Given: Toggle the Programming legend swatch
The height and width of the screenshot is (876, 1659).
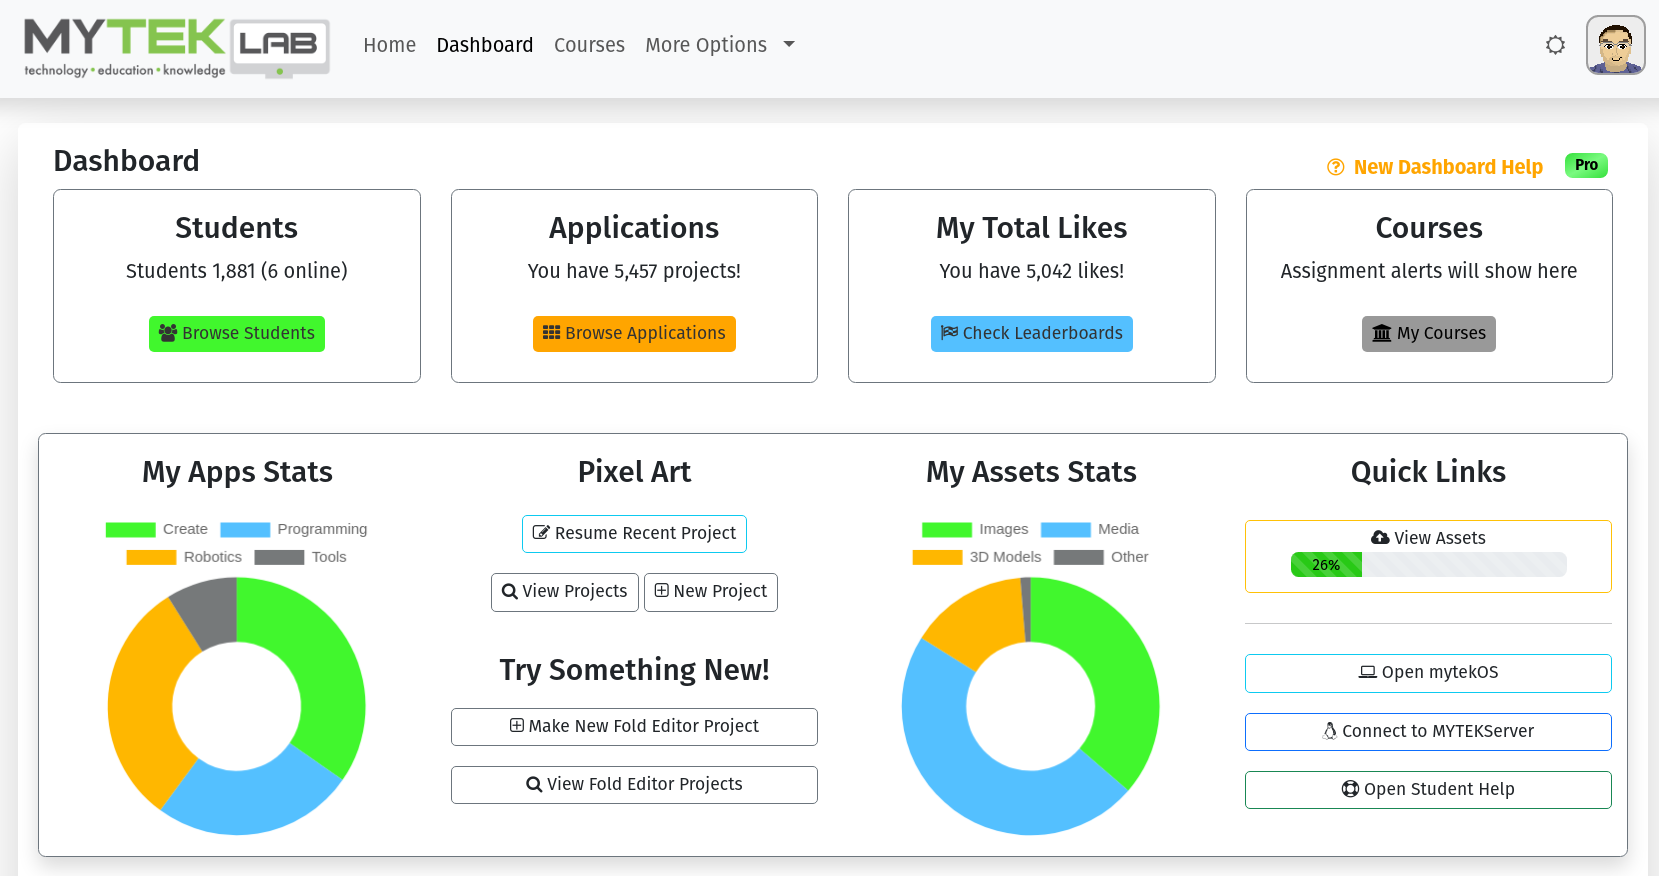Looking at the screenshot, I should click(x=245, y=530).
